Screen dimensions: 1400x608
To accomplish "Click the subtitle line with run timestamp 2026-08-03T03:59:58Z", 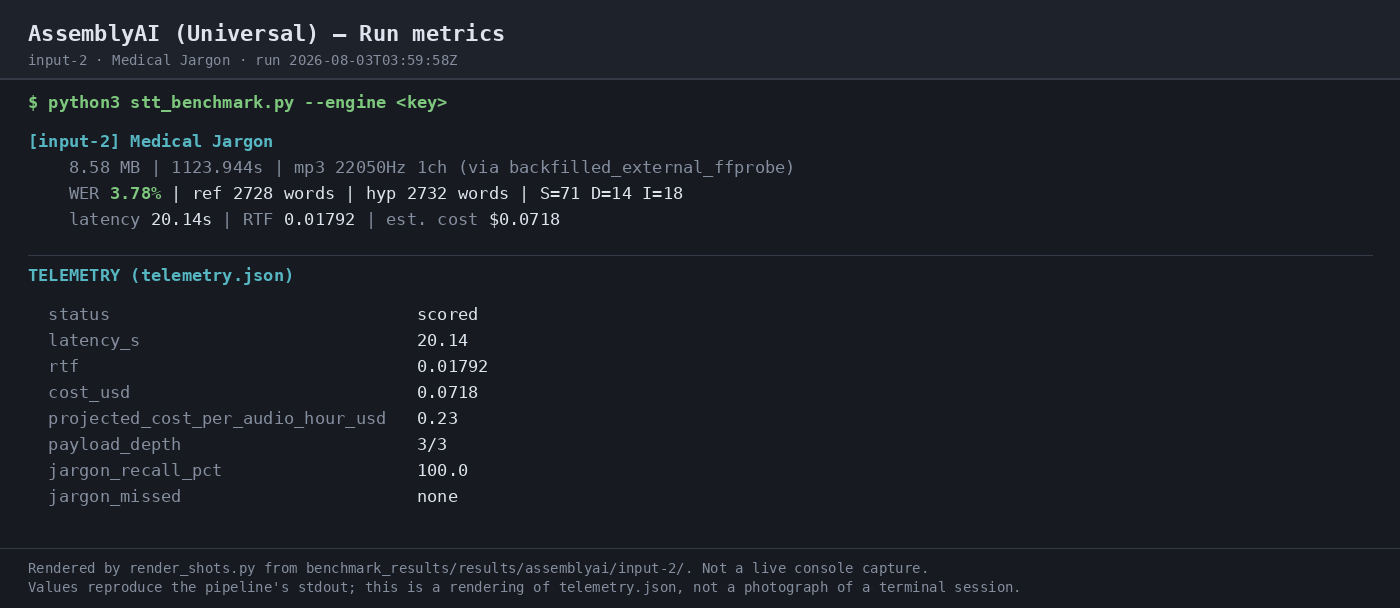I will pyautogui.click(x=242, y=61).
